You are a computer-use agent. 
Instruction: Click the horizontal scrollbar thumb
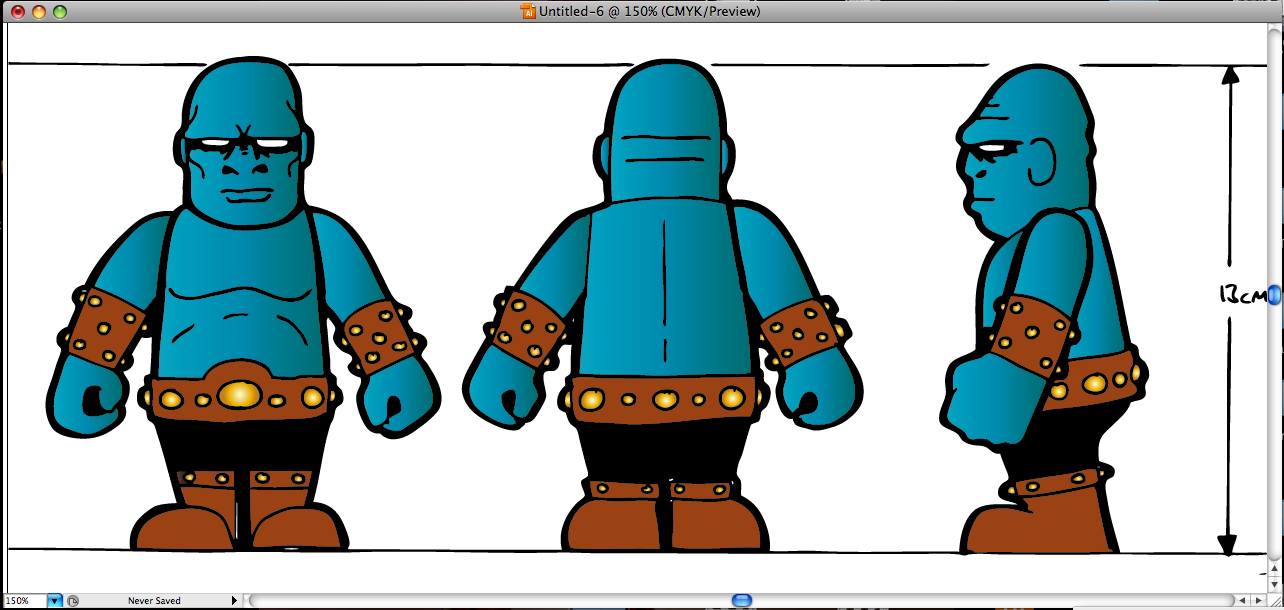[740, 599]
